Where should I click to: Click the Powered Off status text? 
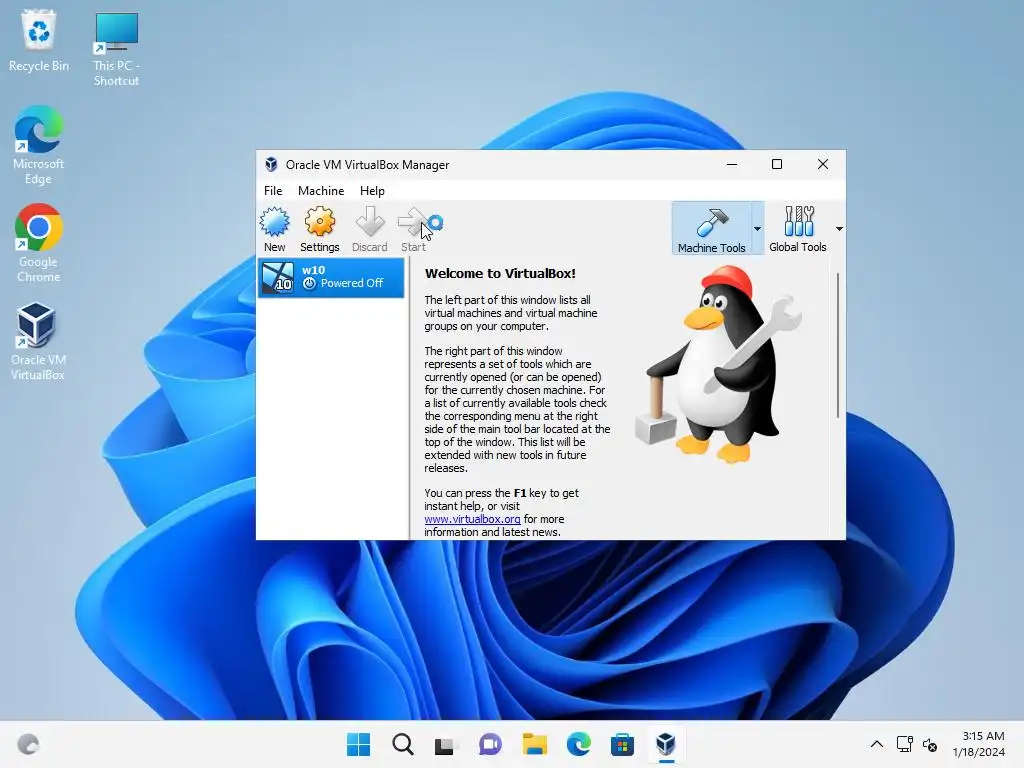pos(352,283)
